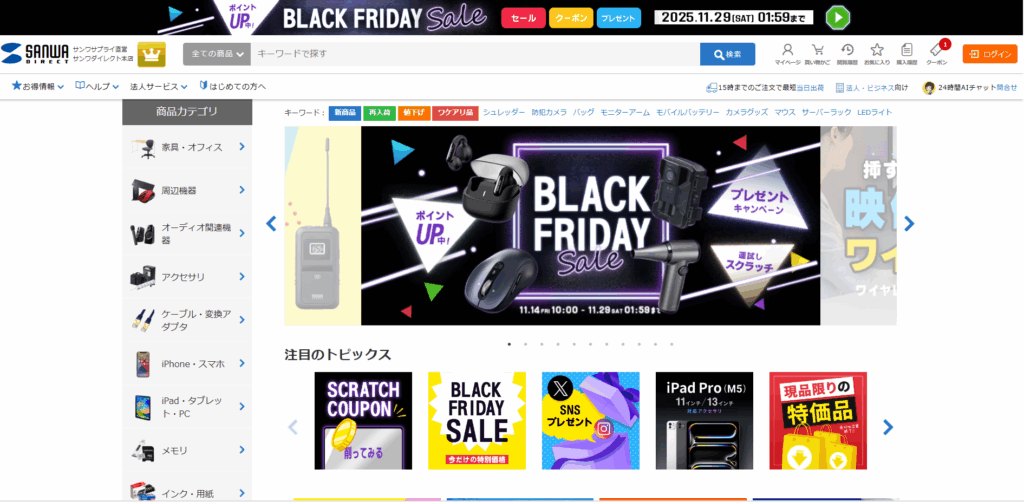Click the orange ログイン button
Viewport: 1024px width, 502px height.
tap(990, 54)
